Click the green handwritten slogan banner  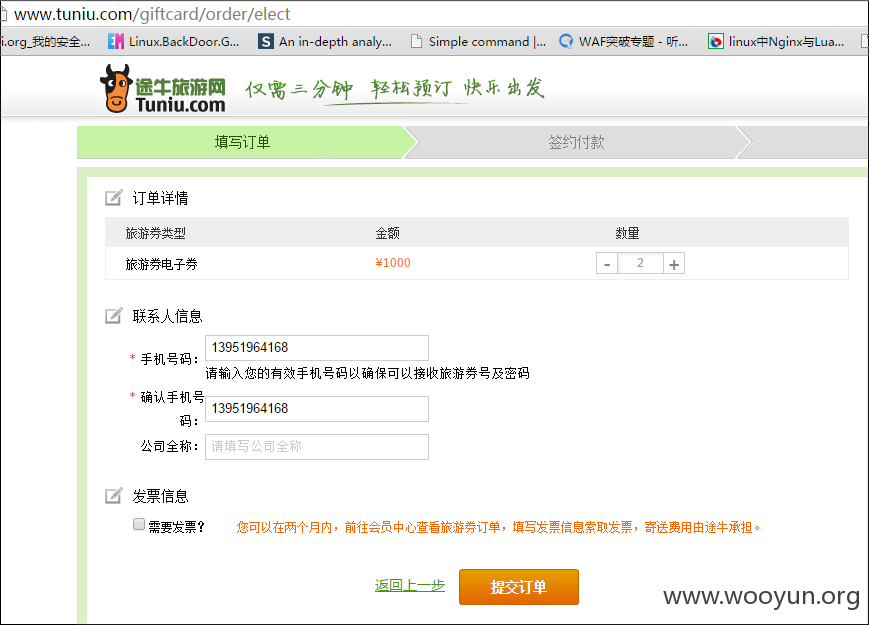pos(395,89)
